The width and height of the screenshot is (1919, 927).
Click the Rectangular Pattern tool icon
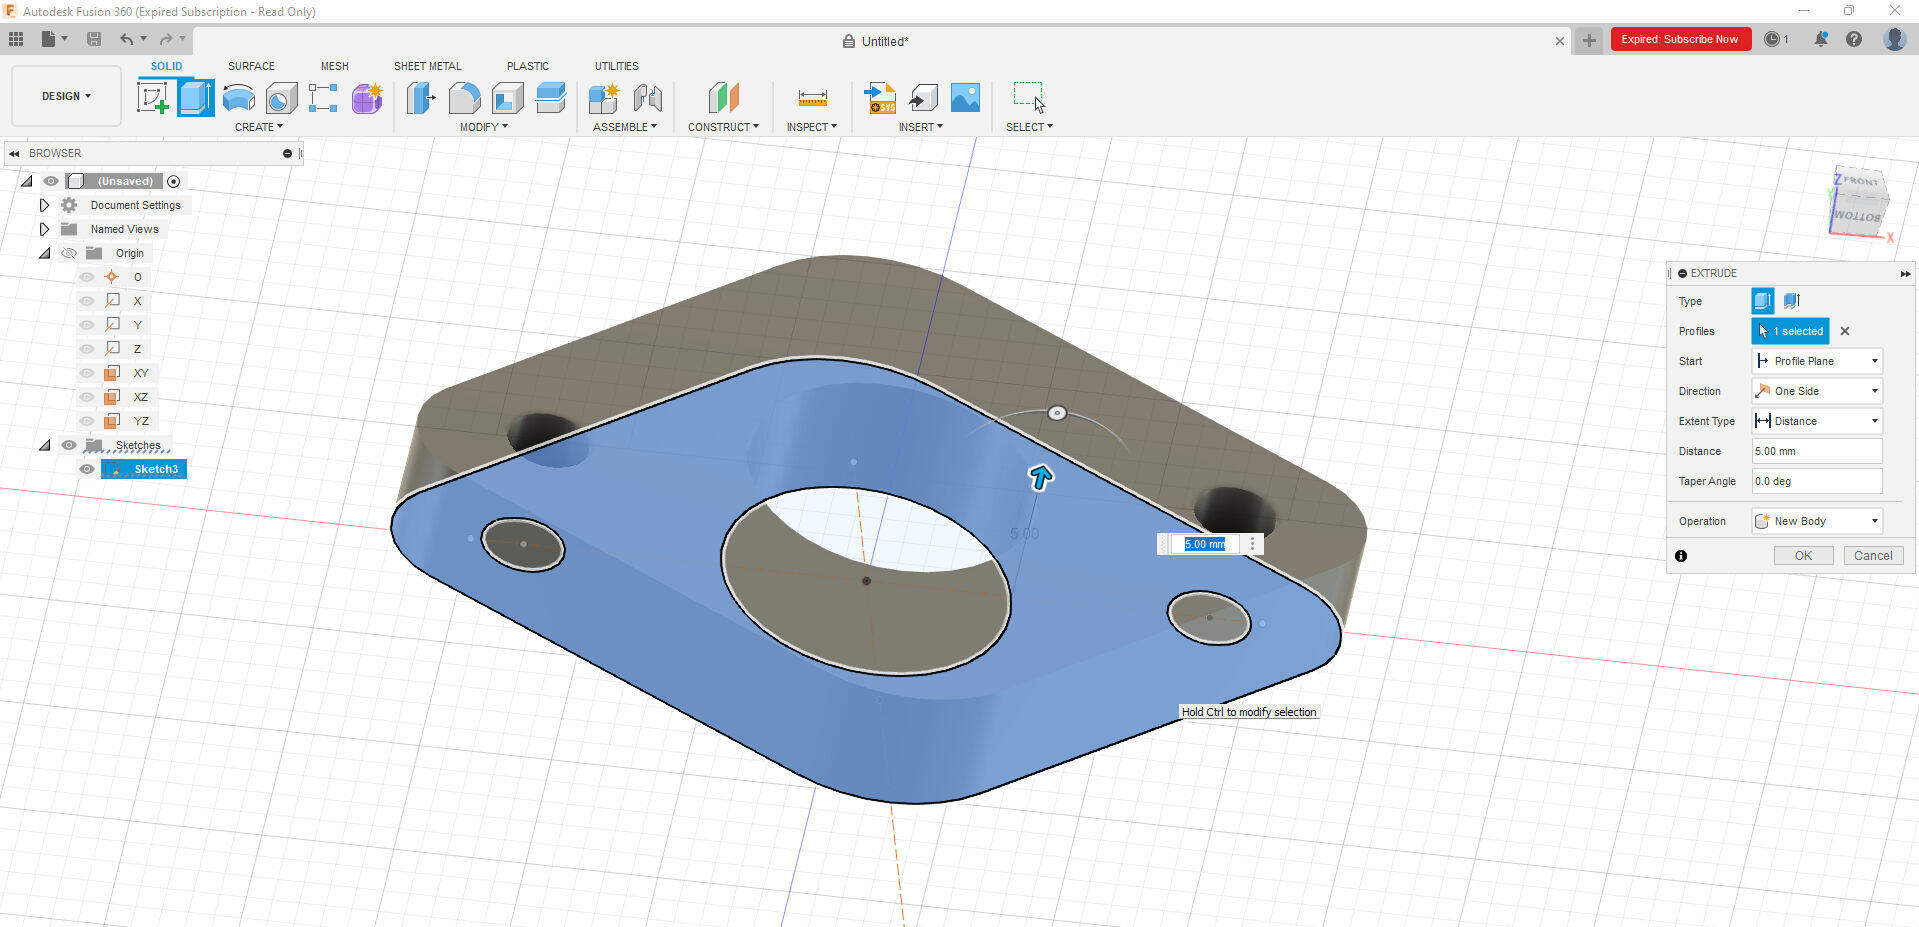(323, 98)
